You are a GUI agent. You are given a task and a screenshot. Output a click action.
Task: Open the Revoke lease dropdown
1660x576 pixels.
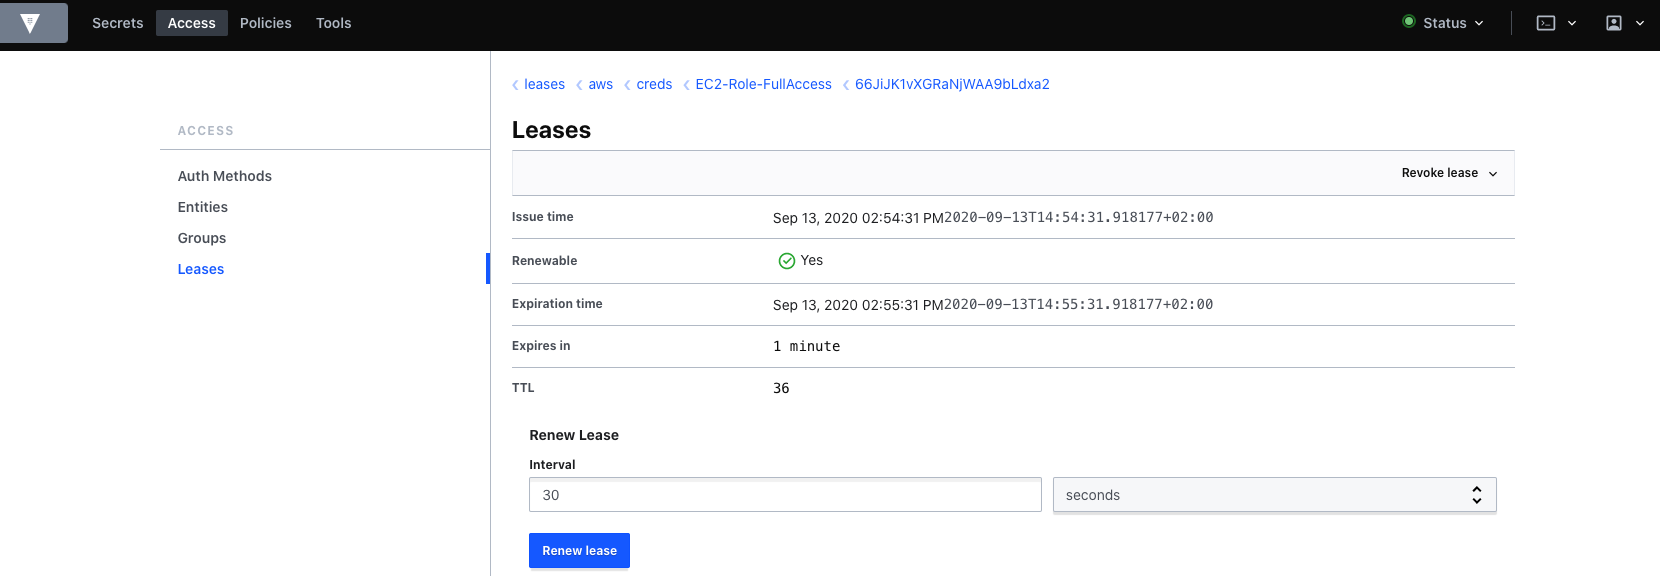1449,173
